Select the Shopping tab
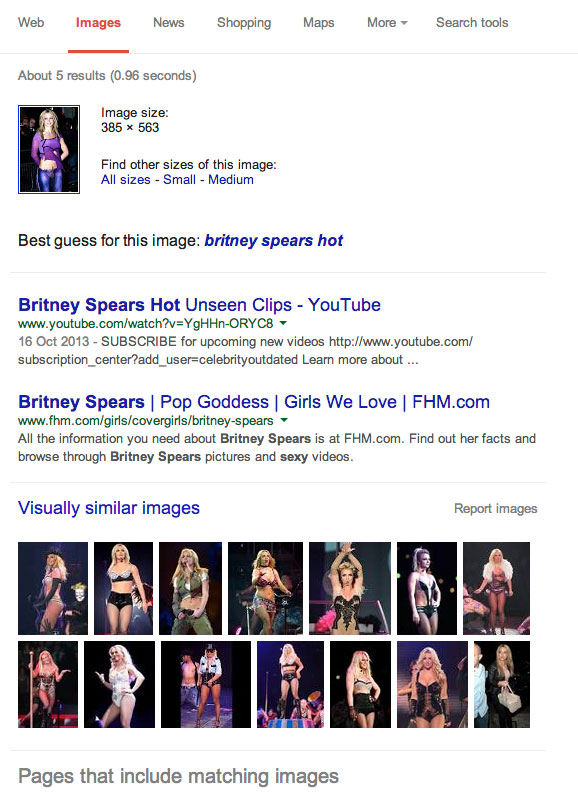The width and height of the screenshot is (578, 793). pyautogui.click(x=244, y=23)
